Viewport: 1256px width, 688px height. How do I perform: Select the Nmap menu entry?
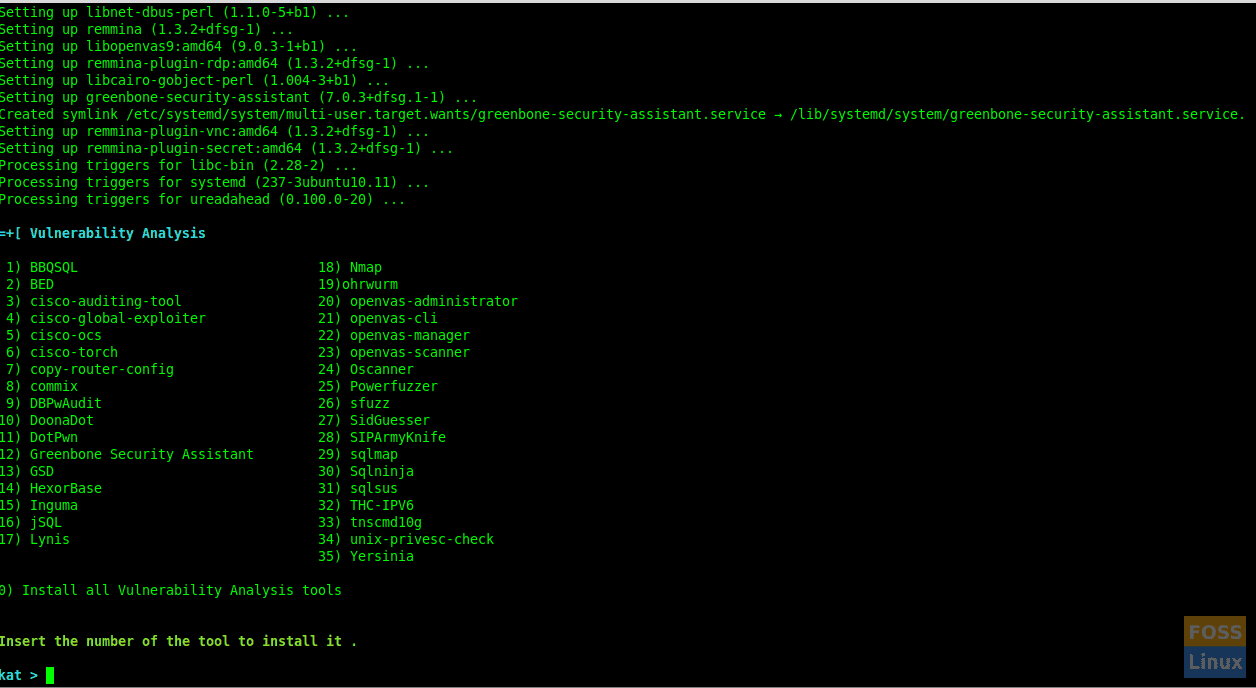pos(365,267)
